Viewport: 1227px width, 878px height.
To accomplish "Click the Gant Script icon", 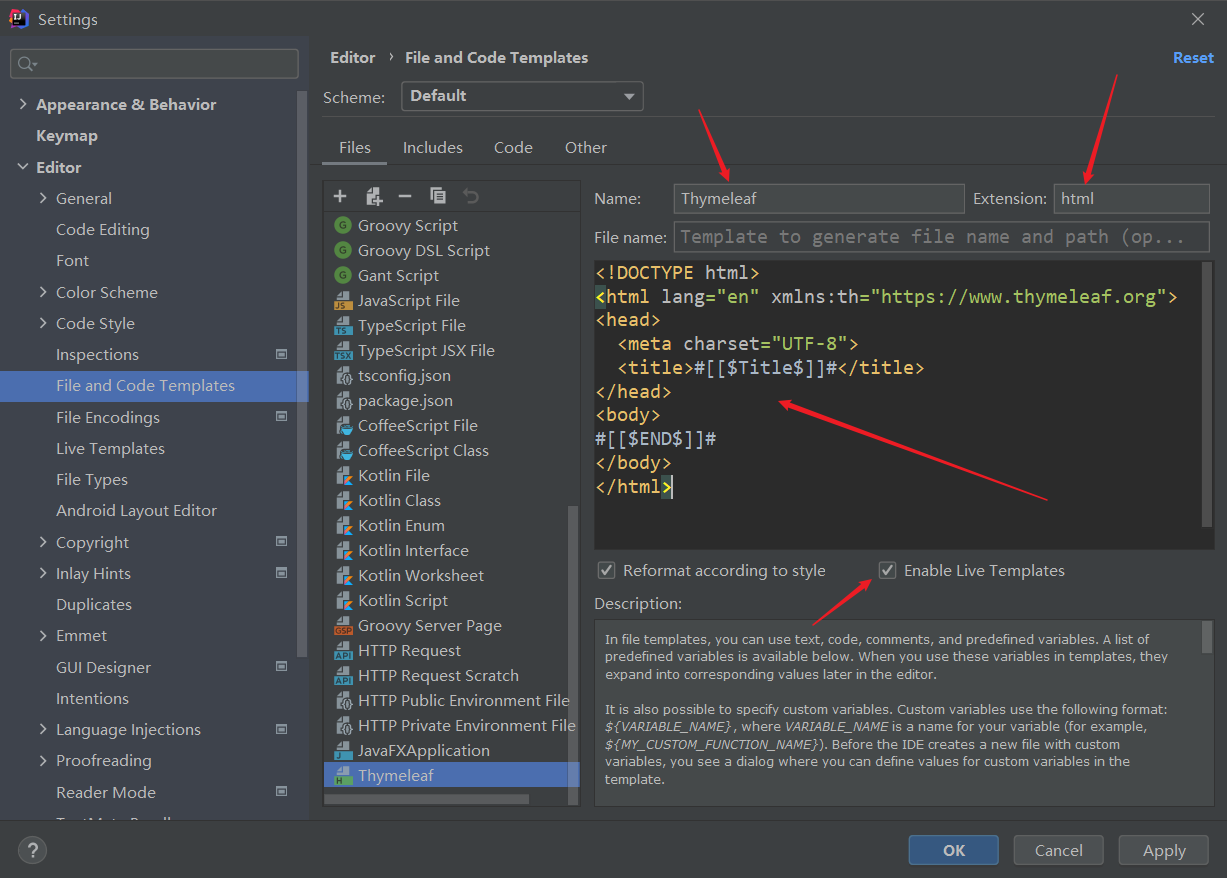I will (343, 275).
